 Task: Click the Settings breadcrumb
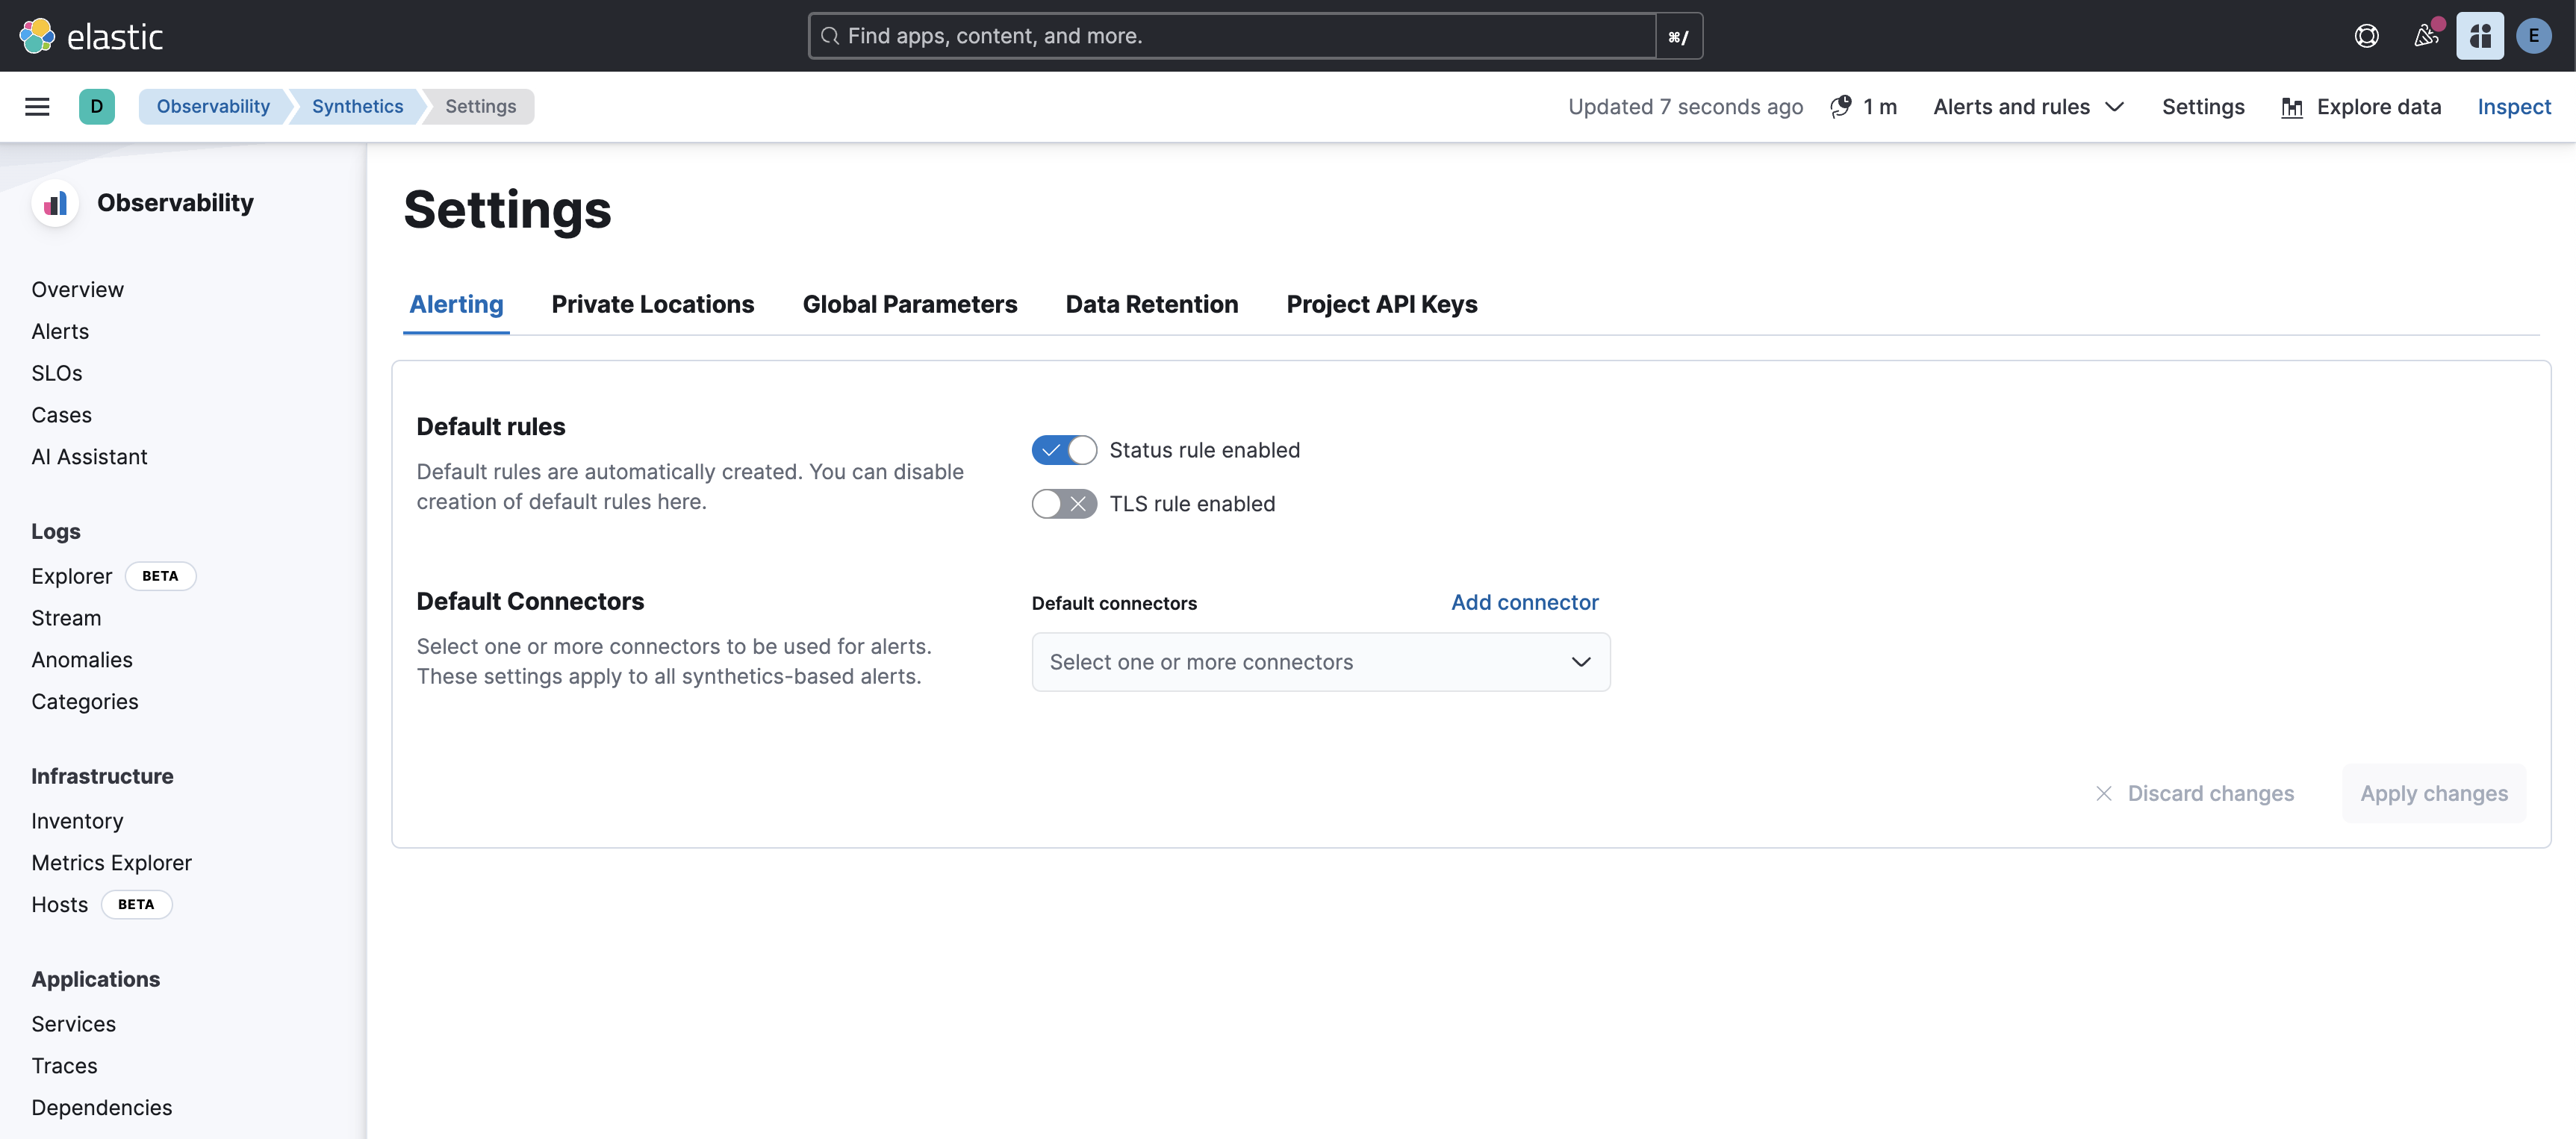[480, 106]
